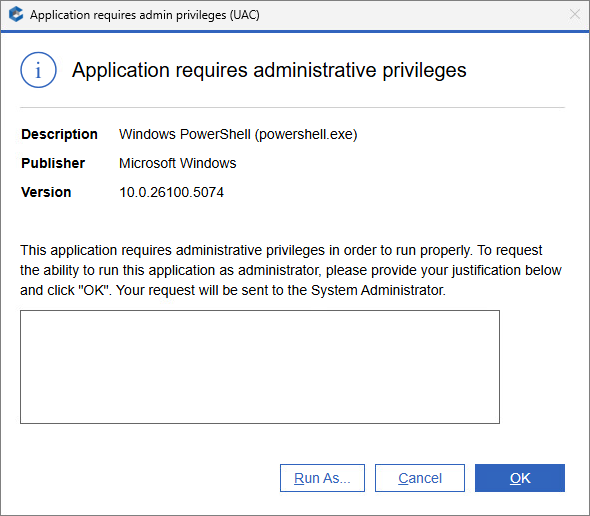Click the blue information circle icon
The image size is (590, 516).
point(38,70)
